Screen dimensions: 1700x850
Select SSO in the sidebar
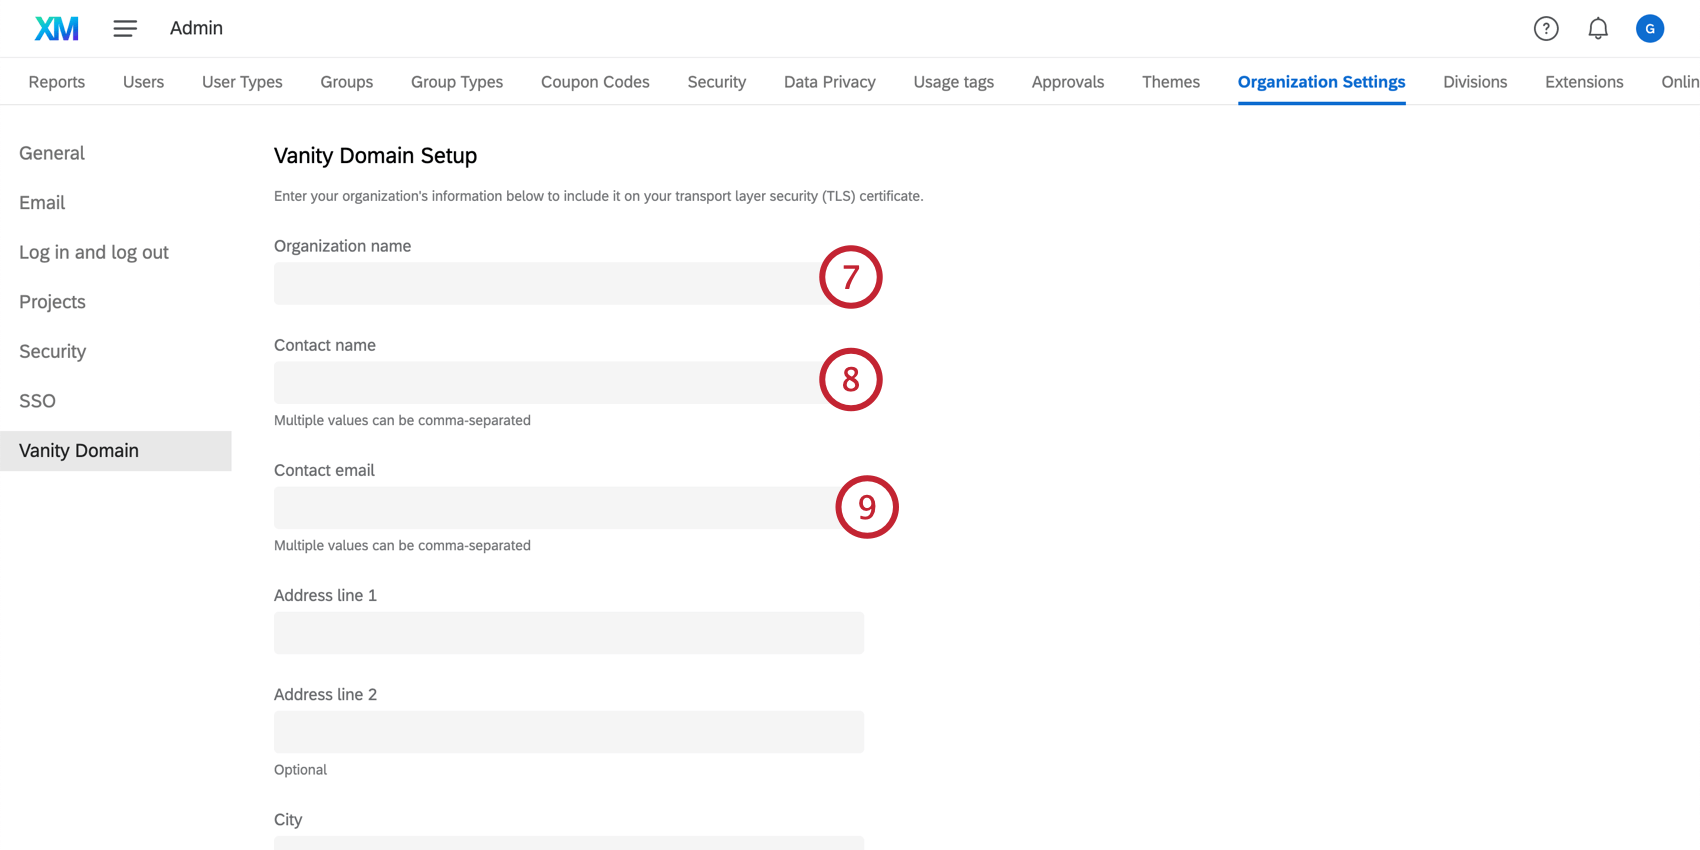coord(37,401)
